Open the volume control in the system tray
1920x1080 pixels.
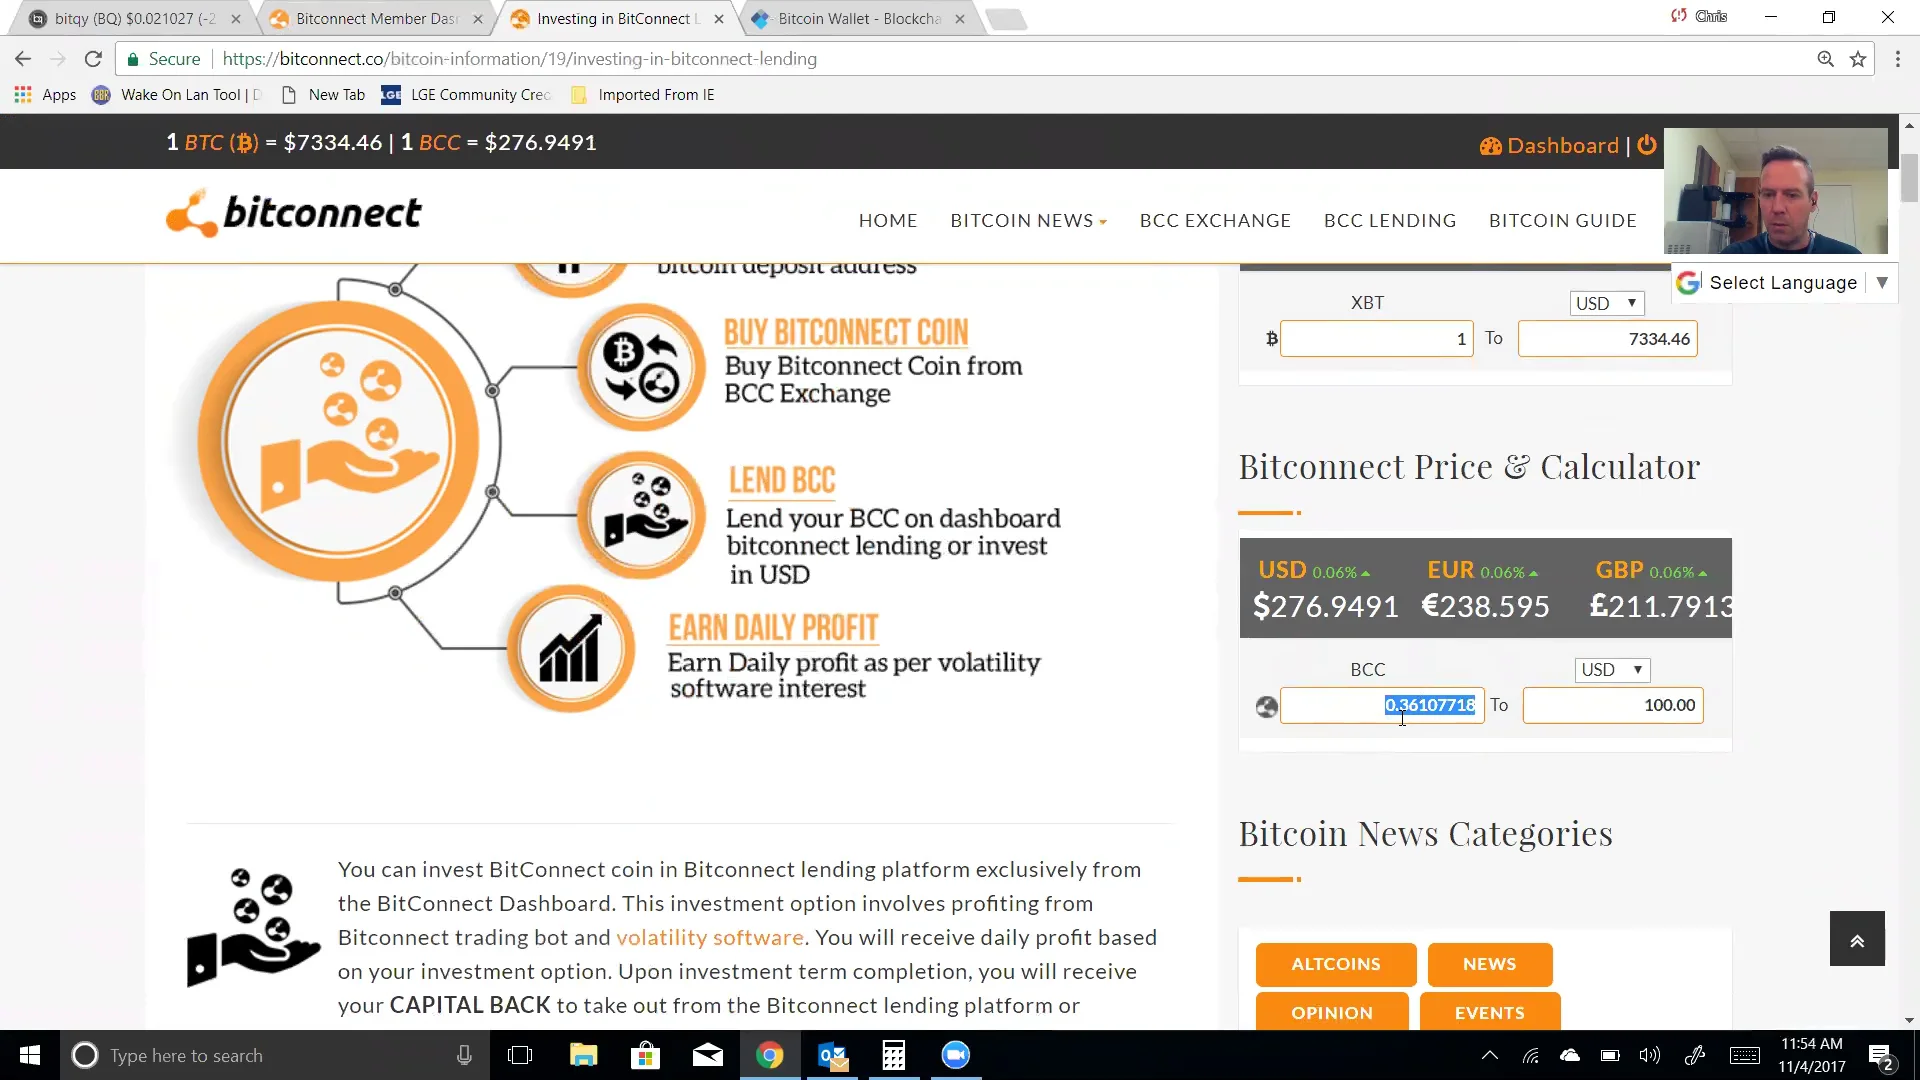pyautogui.click(x=1650, y=1056)
